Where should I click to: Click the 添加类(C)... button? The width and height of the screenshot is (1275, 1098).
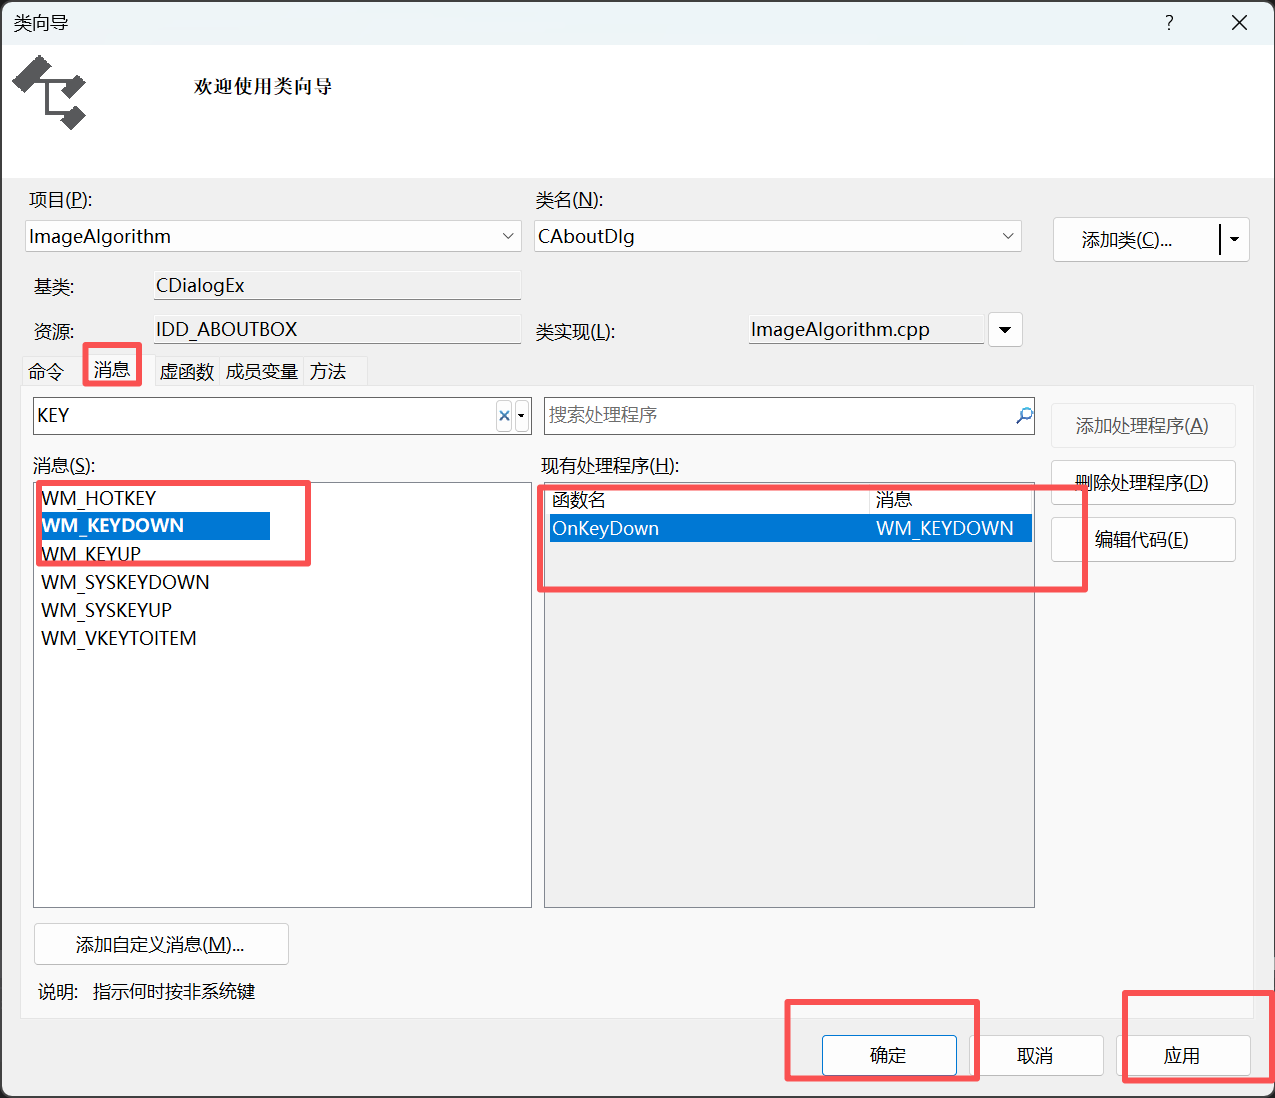coord(1136,240)
